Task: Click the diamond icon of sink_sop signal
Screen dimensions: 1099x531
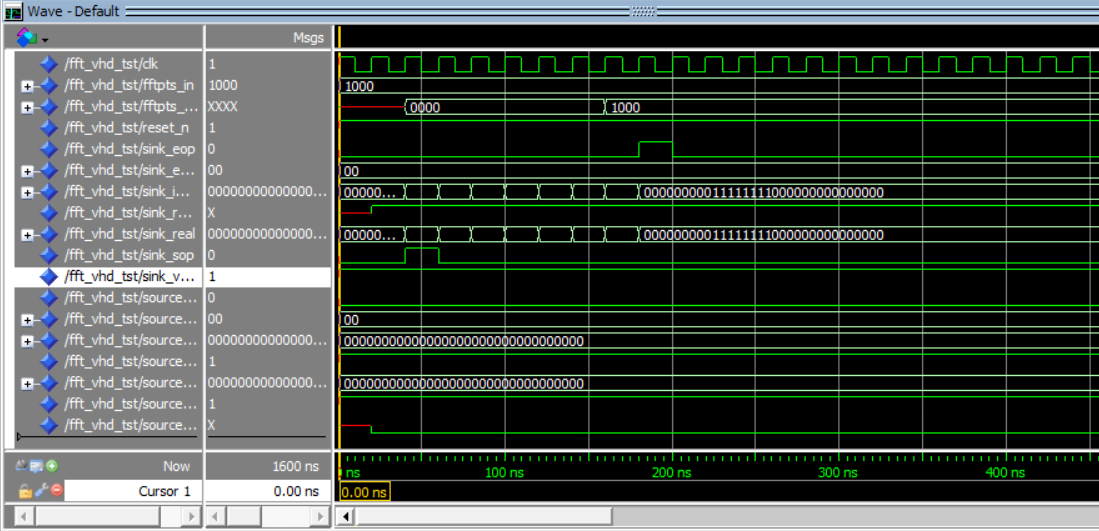Action: pos(48,255)
